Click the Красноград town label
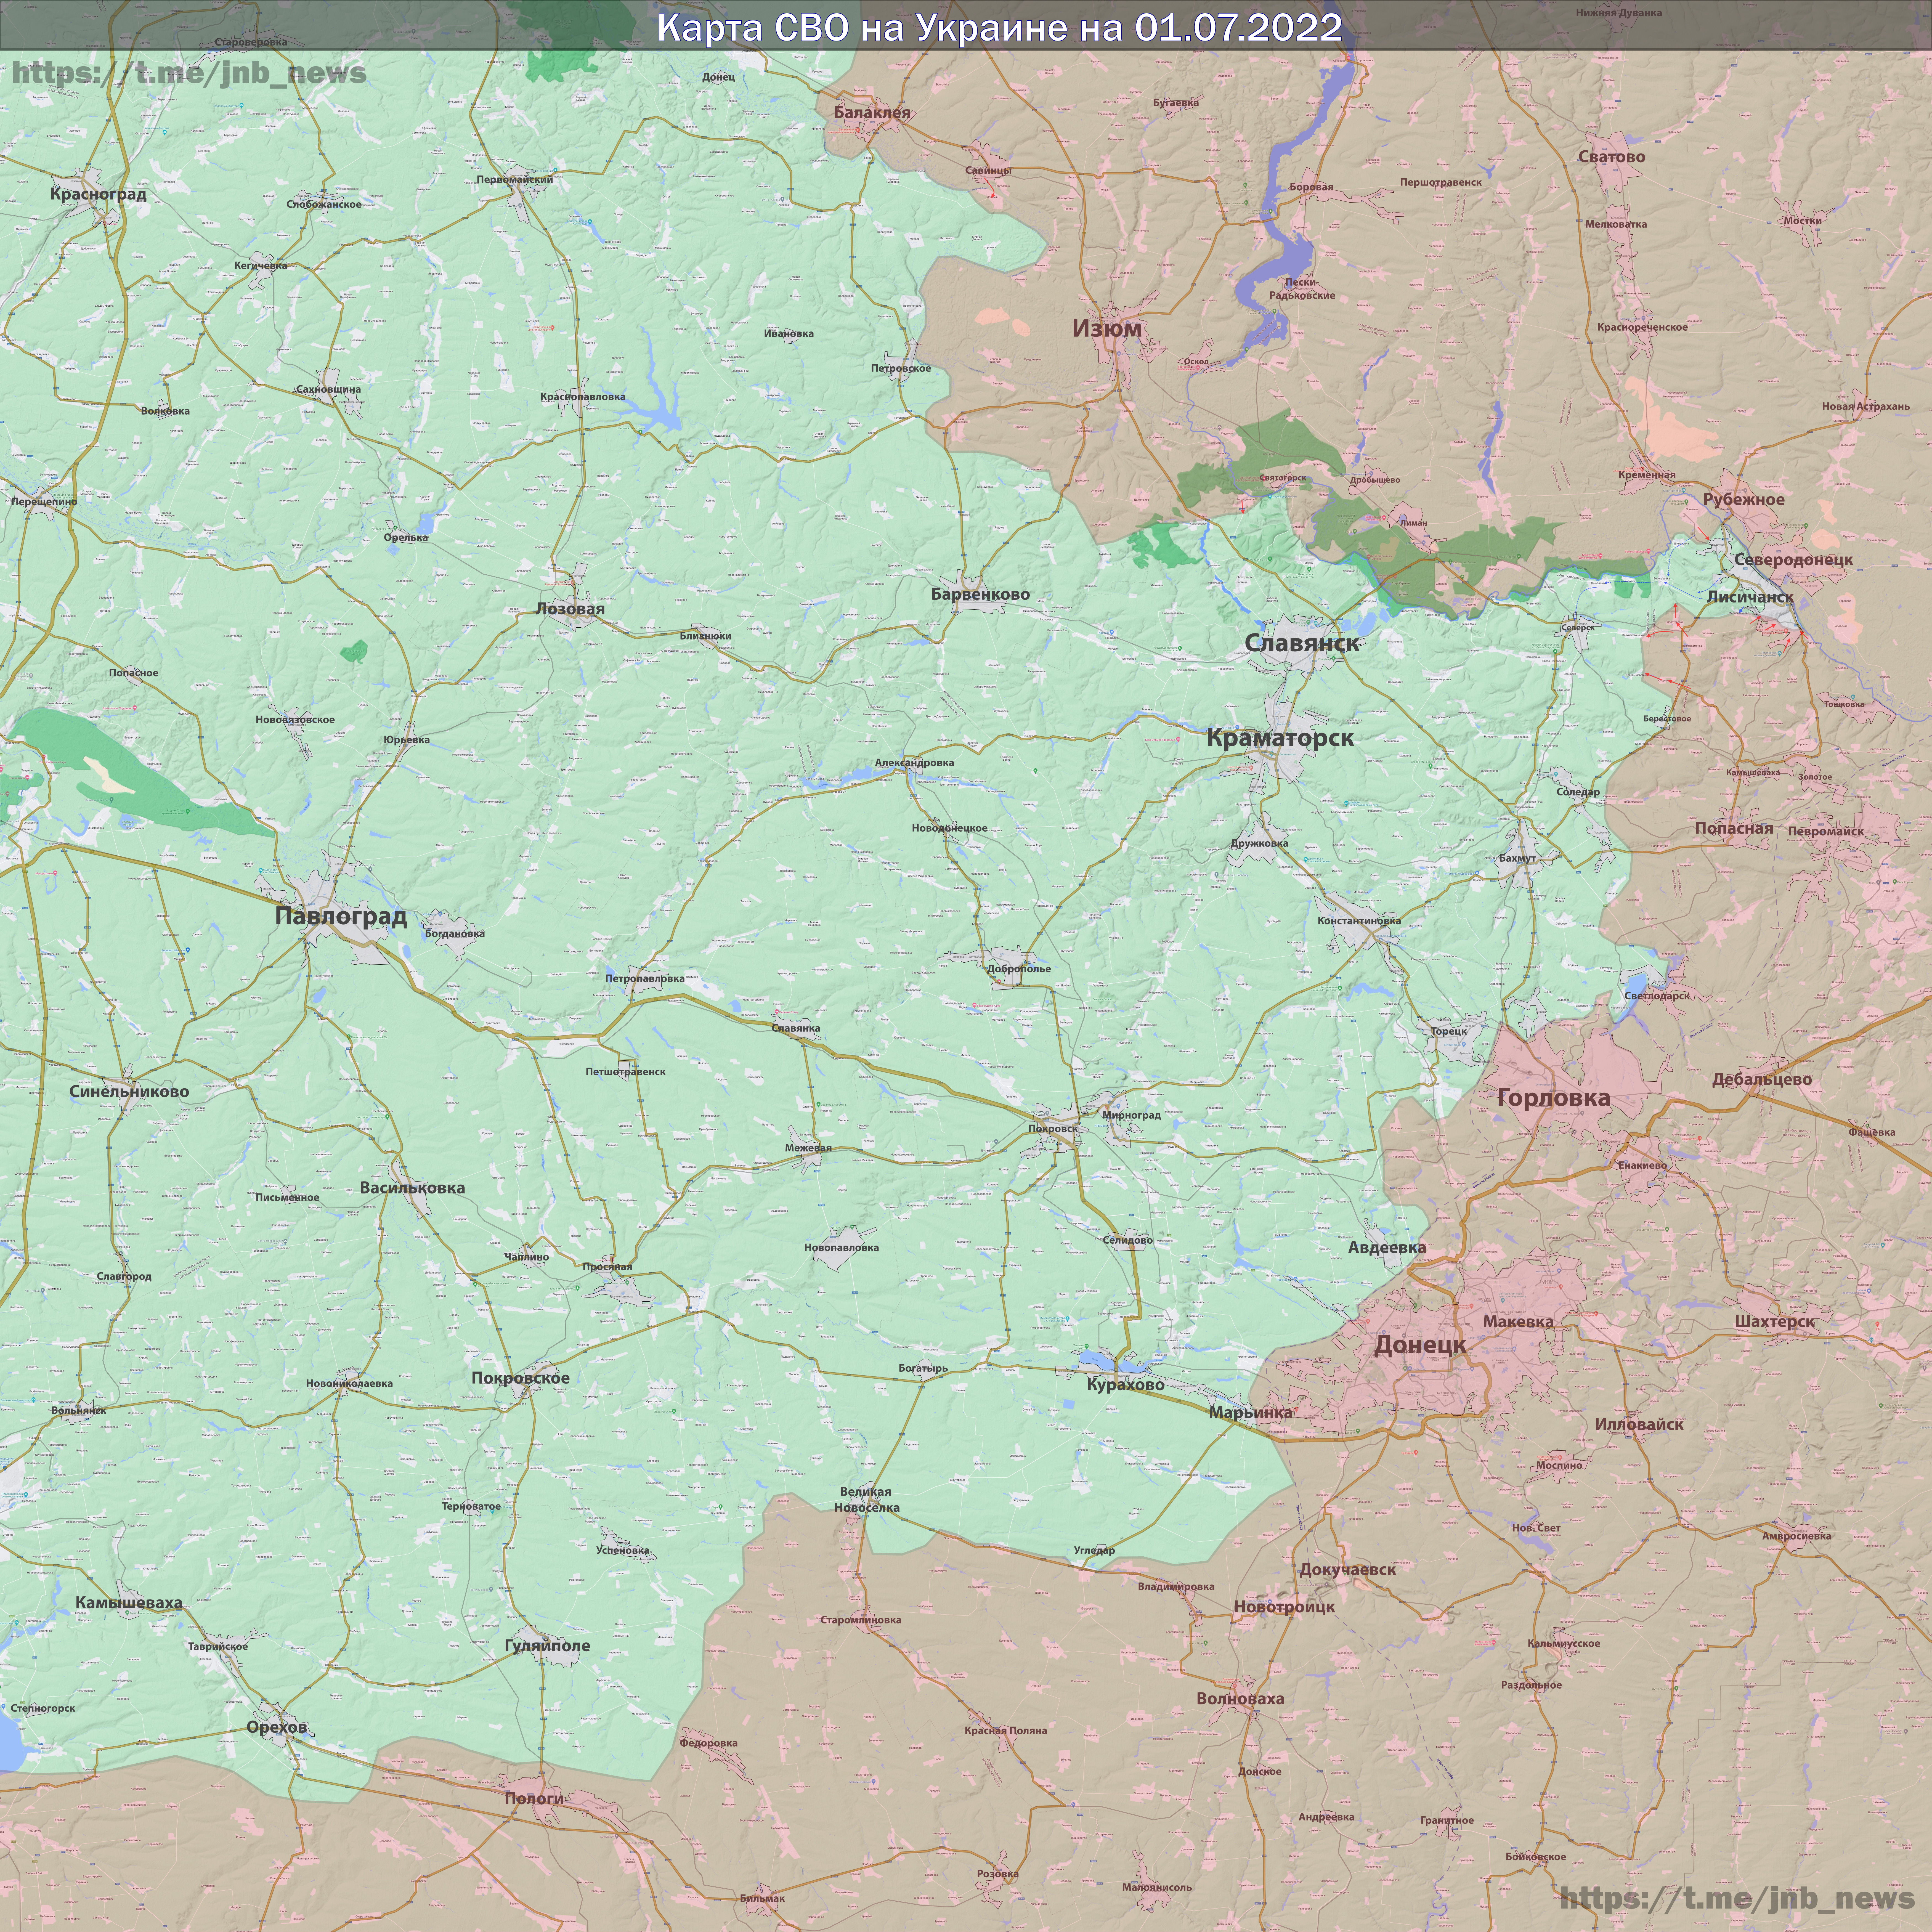Image resolution: width=1932 pixels, height=1932 pixels. click(98, 194)
